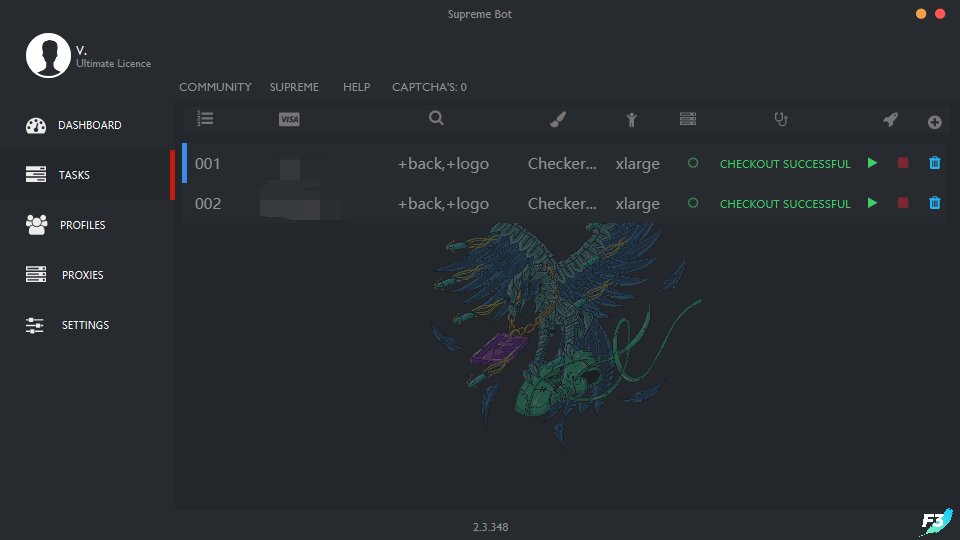Image resolution: width=960 pixels, height=540 pixels.
Task: Click the Tasks list icon in sidebar
Action: click(36, 174)
